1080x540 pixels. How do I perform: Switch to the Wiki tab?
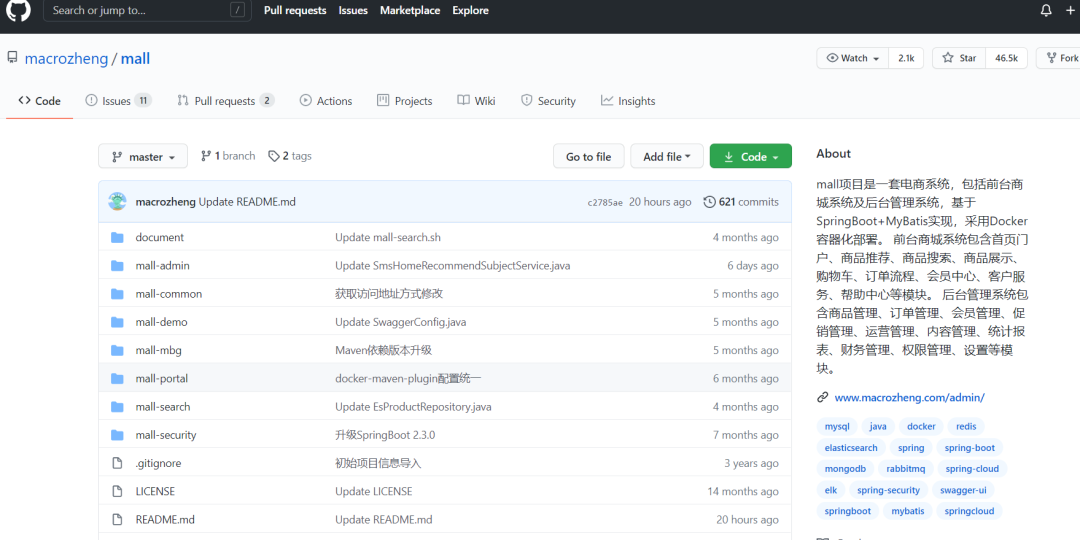[477, 101]
